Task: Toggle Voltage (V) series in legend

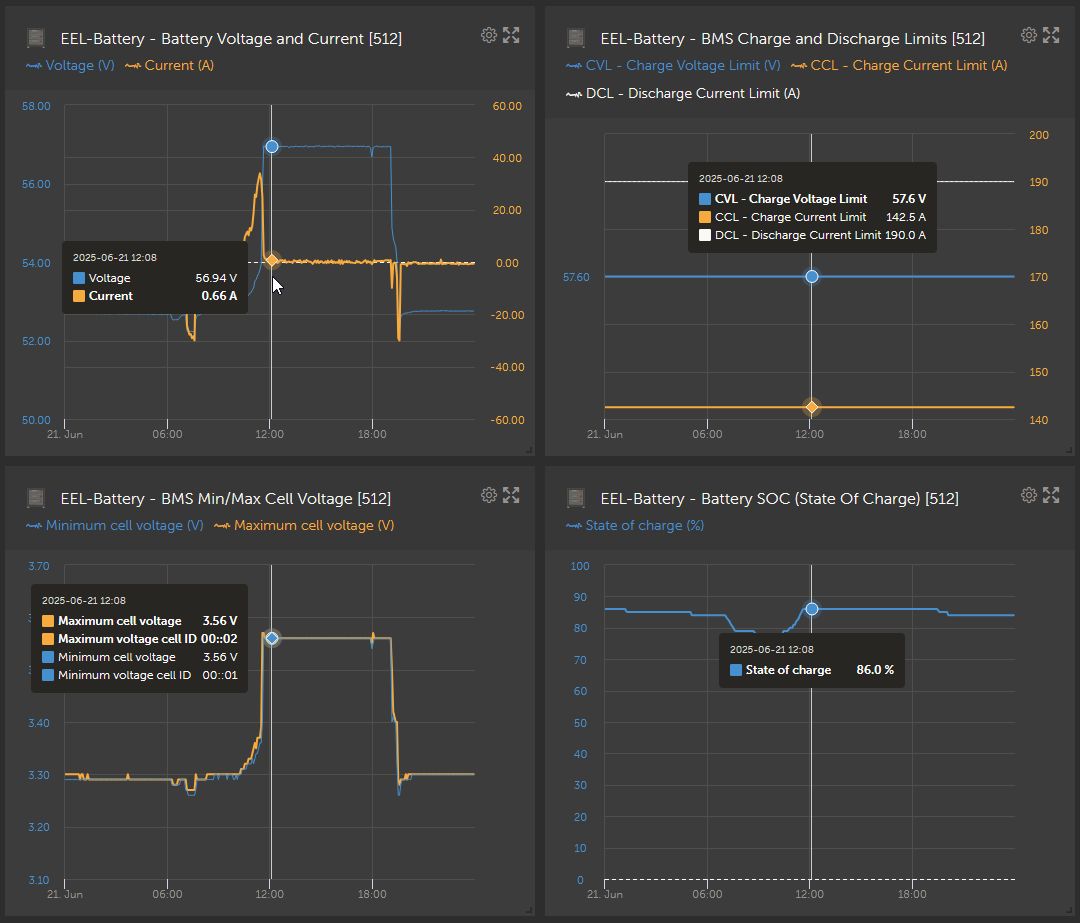Action: pyautogui.click(x=70, y=65)
